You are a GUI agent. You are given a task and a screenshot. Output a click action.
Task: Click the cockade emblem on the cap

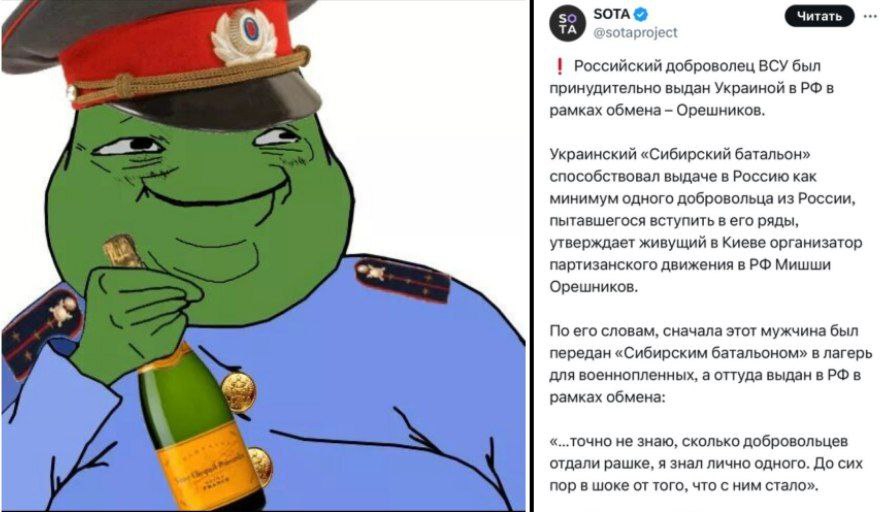click(244, 36)
